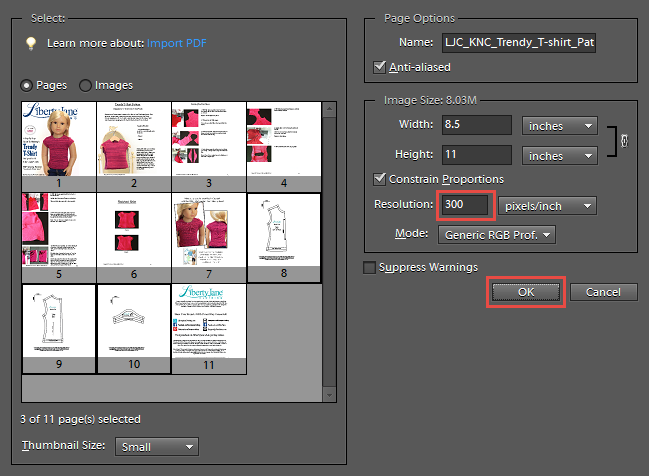This screenshot has height=476, width=649.
Task: Select the Pages radio button
Action: coord(27,85)
